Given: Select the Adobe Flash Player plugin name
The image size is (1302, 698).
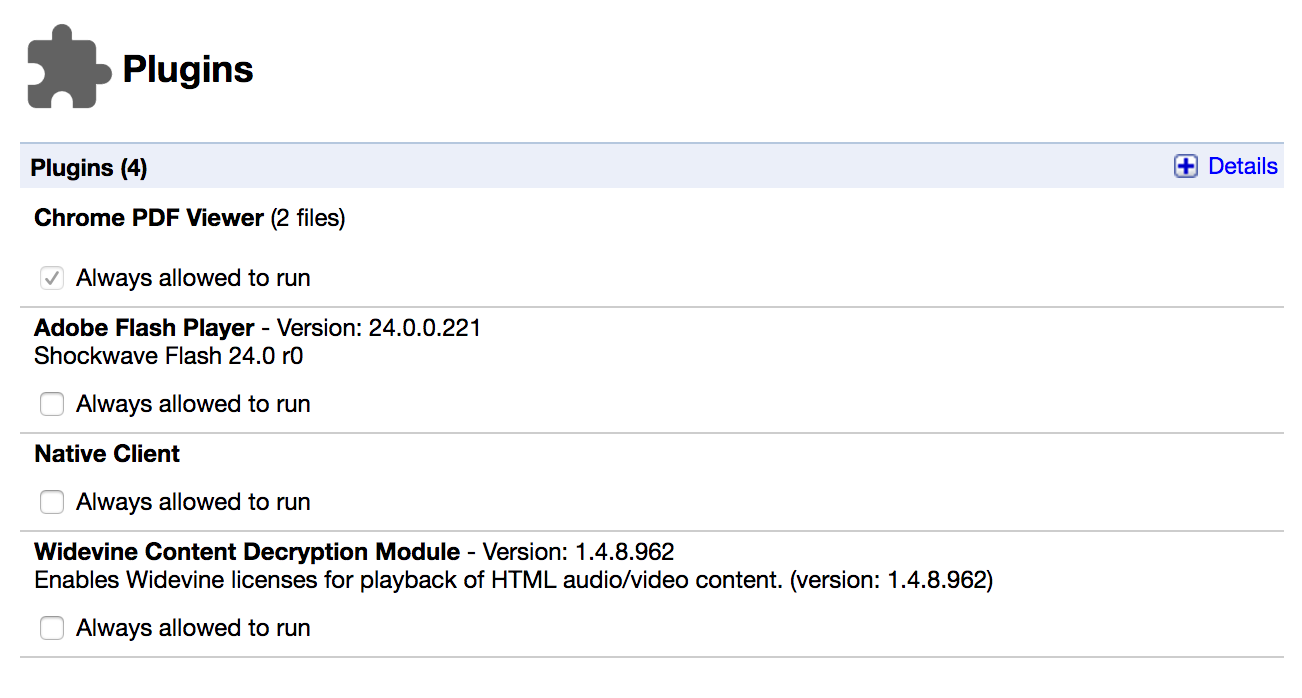Looking at the screenshot, I should (x=144, y=328).
